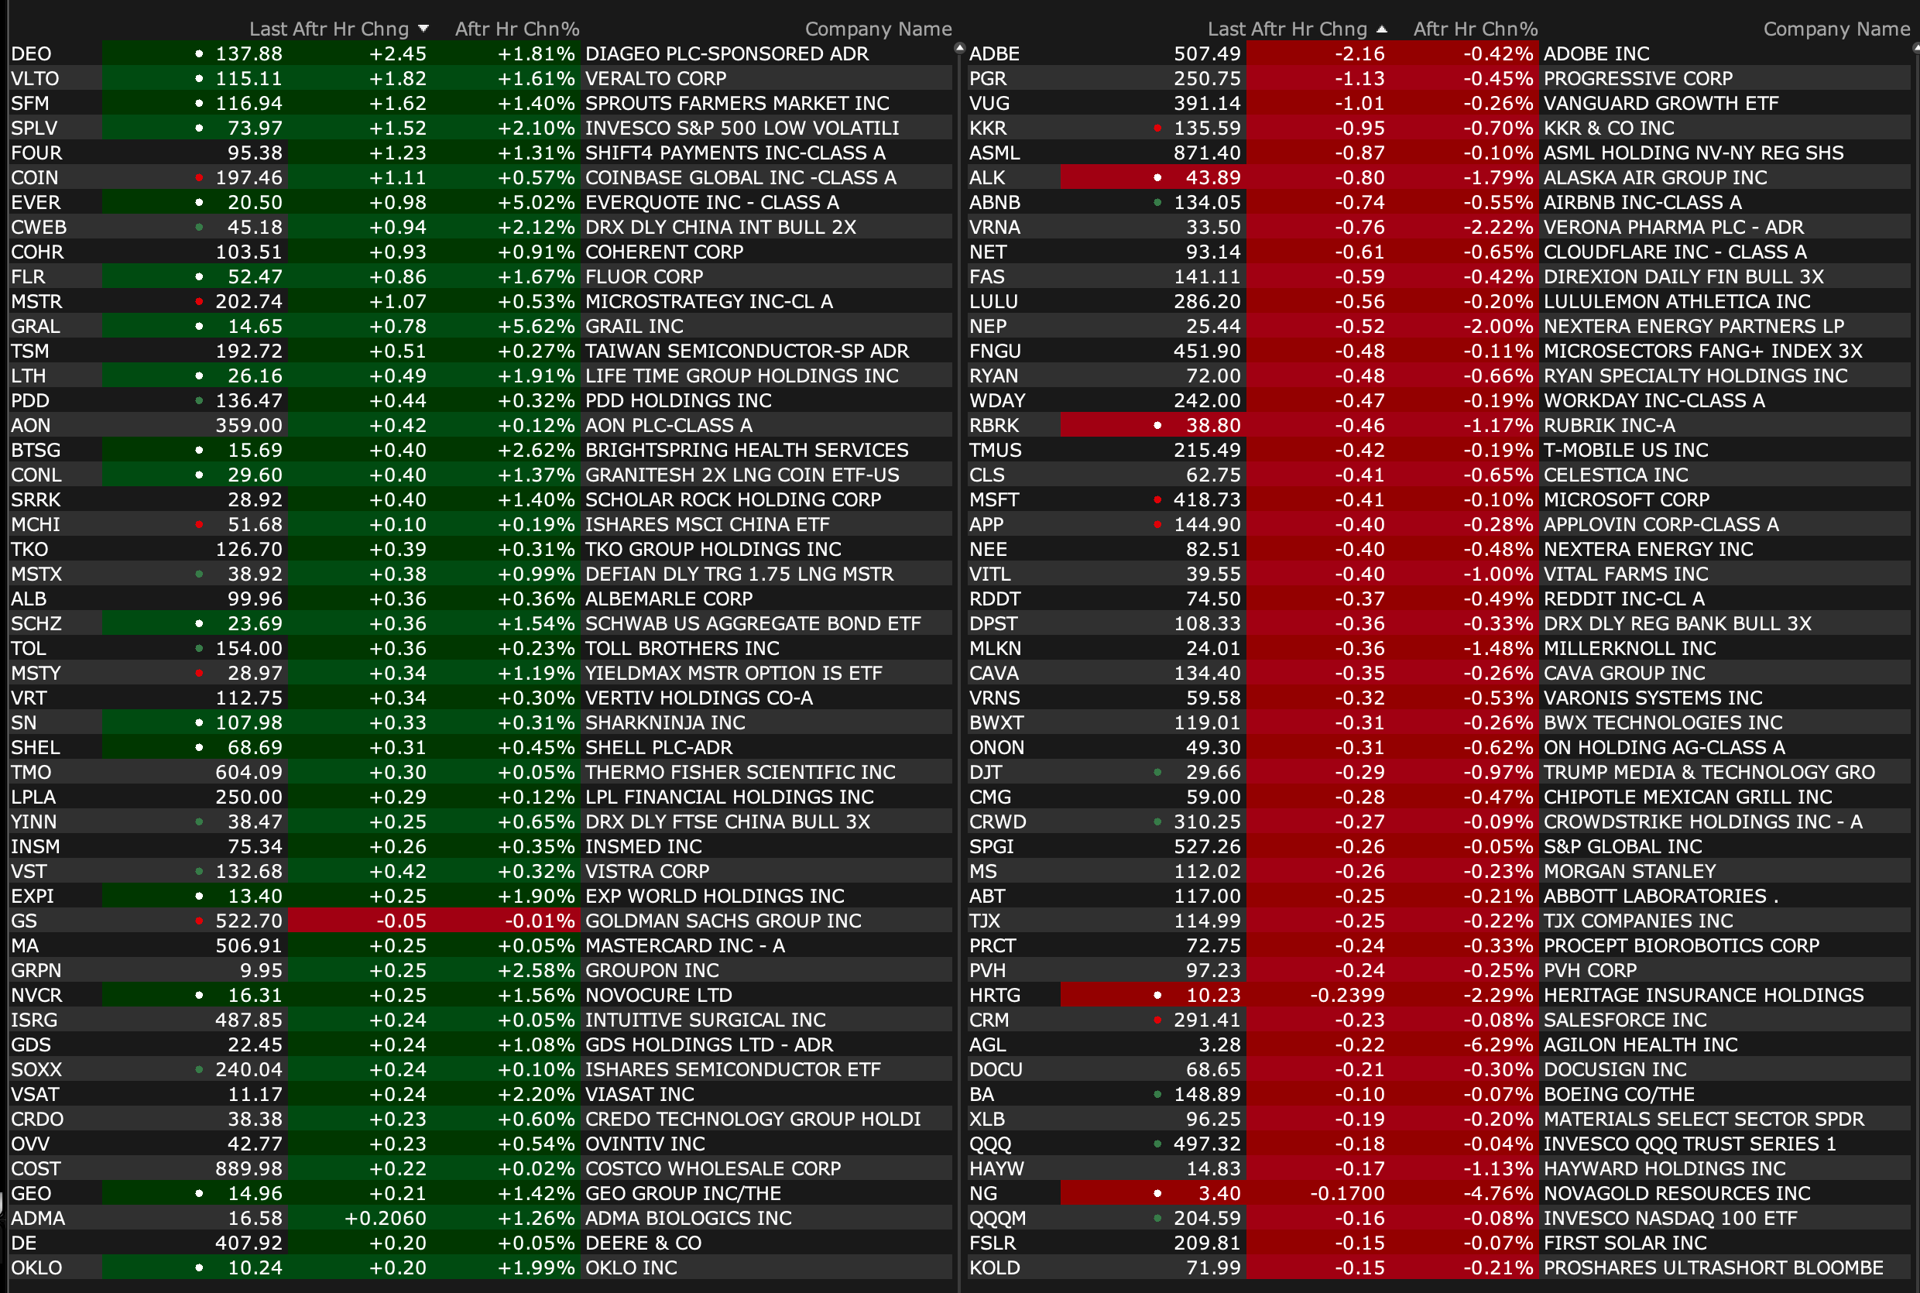Sort right table by Aftr Hr Chn% header
Screen dimensions: 1920x1293
[1475, 29]
